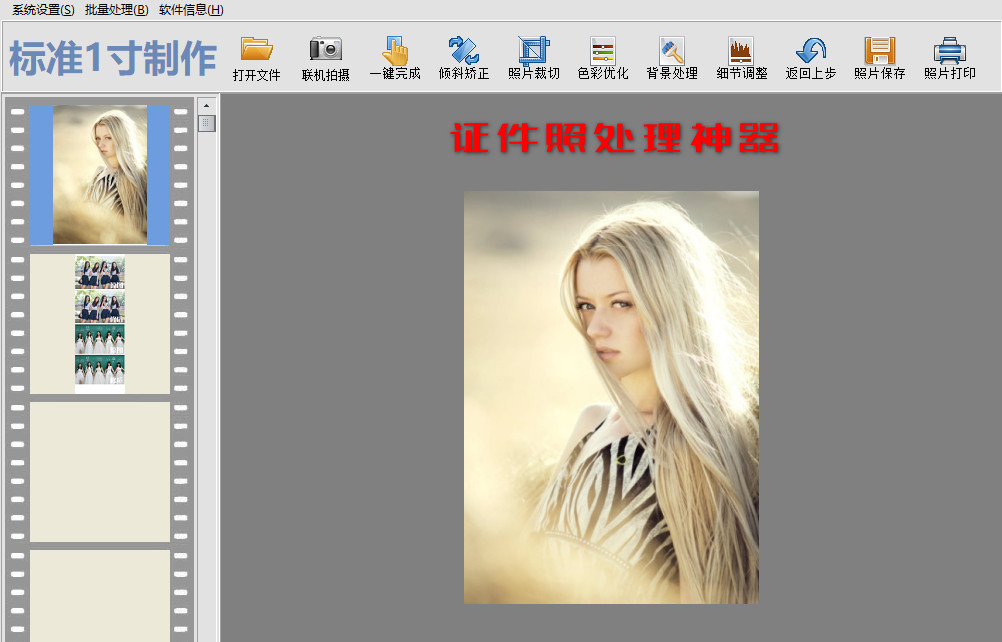Click the filmstrip scrollbar up arrow
Screen dimensions: 1002x642
[x=206, y=105]
